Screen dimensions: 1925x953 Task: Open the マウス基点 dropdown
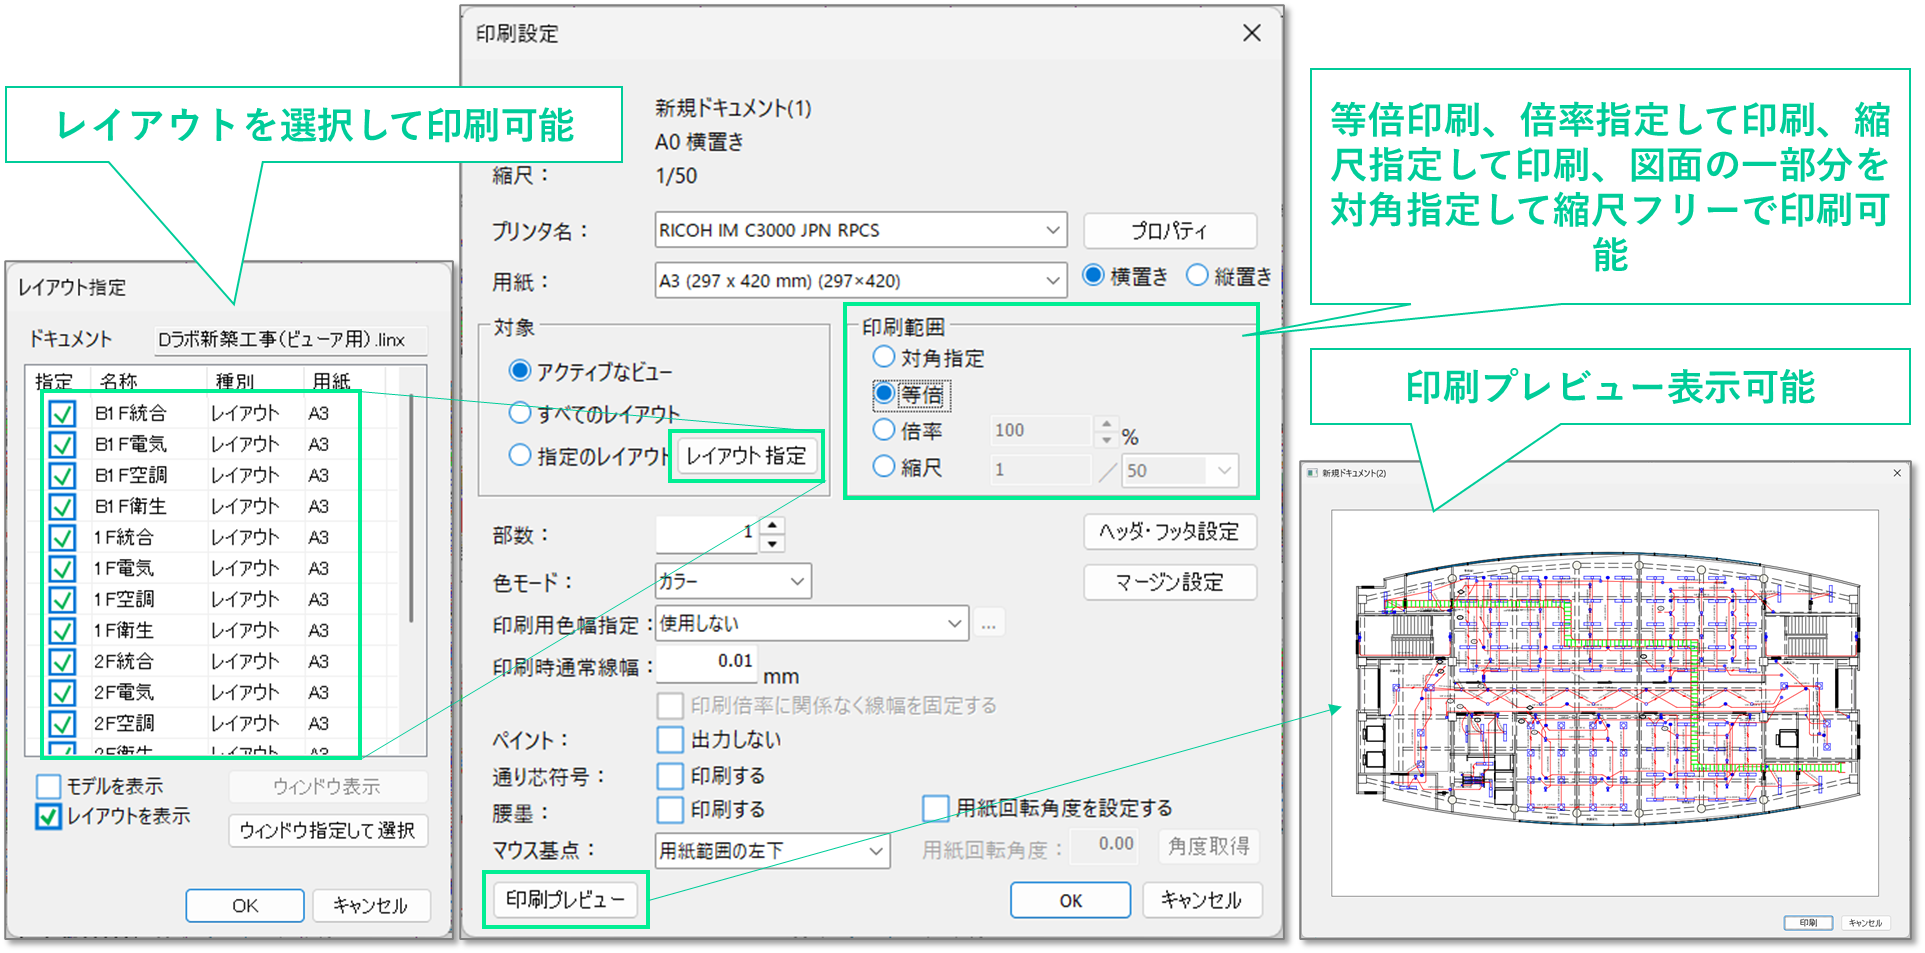coord(875,851)
